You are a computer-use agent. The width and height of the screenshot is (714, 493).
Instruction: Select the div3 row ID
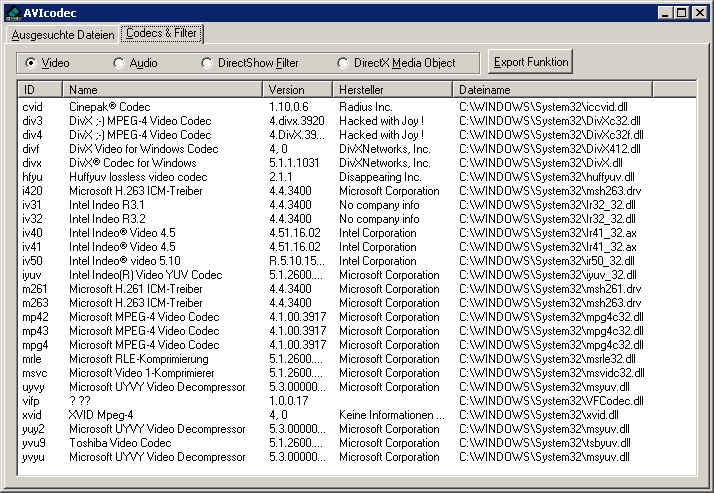click(32, 121)
